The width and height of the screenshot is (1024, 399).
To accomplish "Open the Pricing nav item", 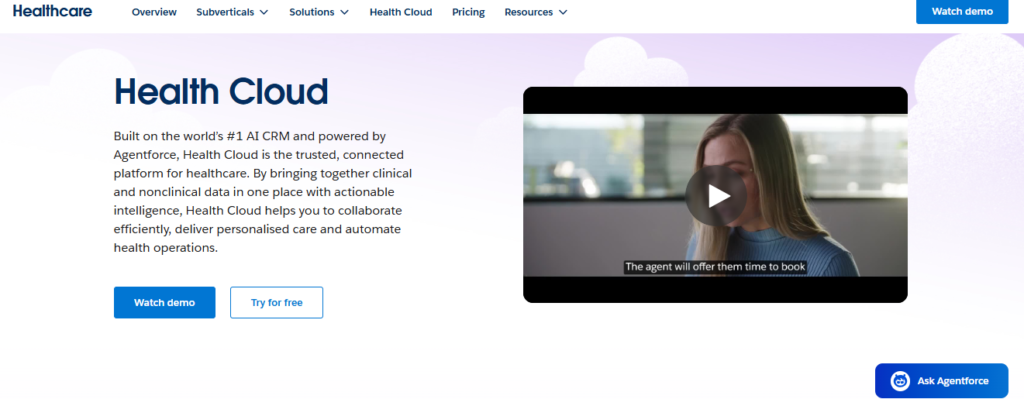I will tap(468, 12).
